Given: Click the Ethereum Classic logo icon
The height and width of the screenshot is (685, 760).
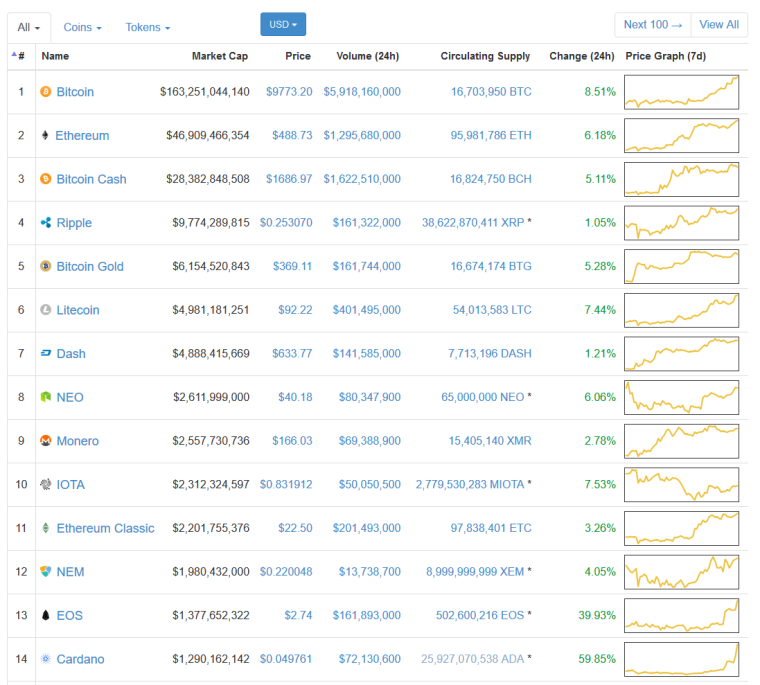Looking at the screenshot, I should coord(46,528).
